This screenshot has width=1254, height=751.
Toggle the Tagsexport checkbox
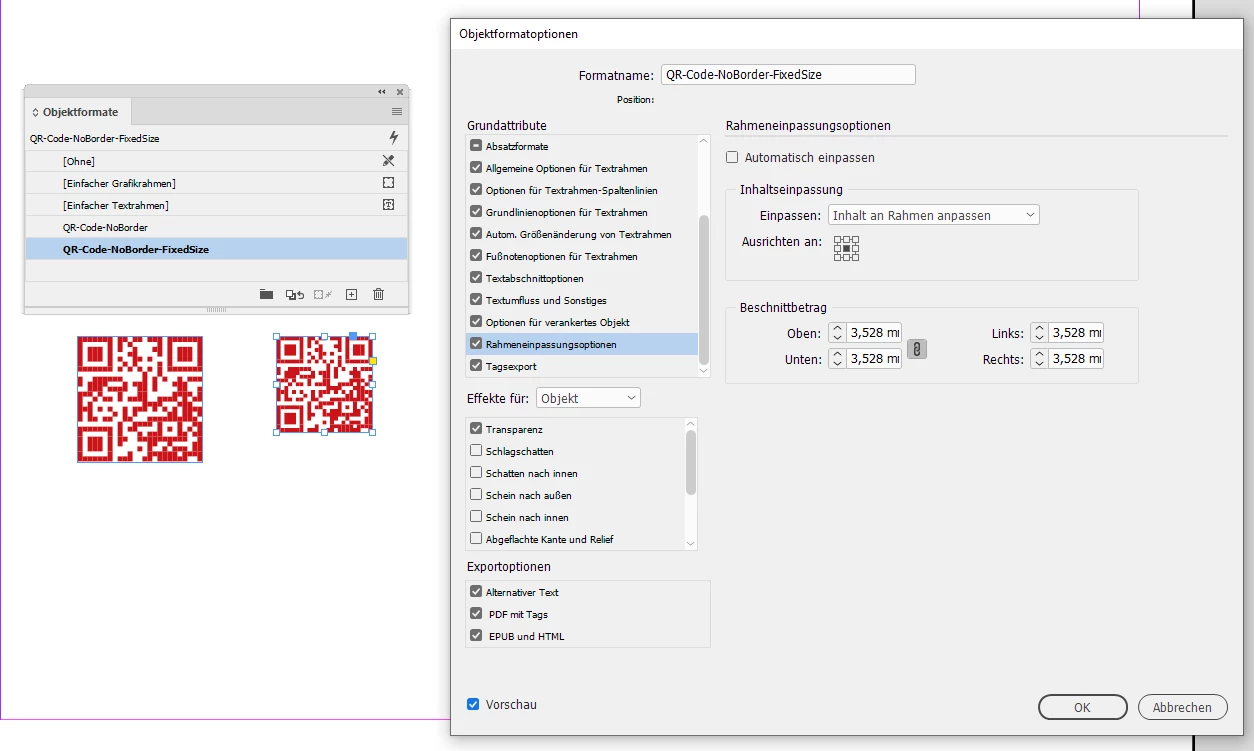click(x=476, y=366)
